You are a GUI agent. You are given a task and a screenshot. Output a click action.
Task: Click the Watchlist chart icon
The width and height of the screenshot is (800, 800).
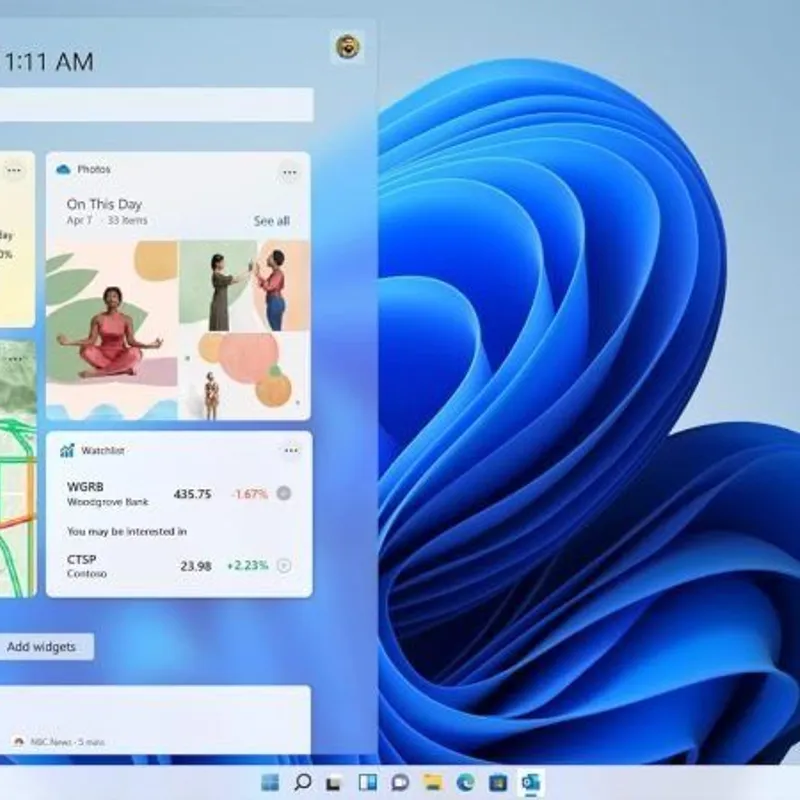pyautogui.click(x=67, y=451)
